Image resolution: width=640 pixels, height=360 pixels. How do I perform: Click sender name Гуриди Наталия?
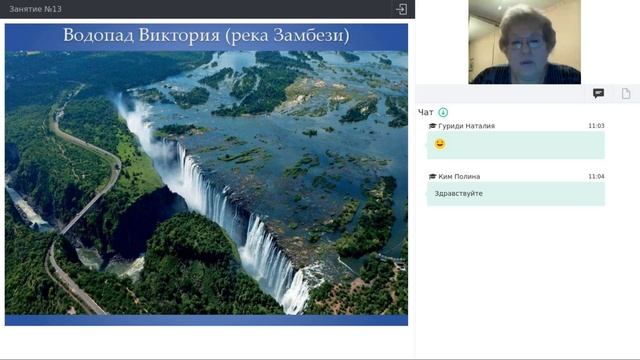466,126
